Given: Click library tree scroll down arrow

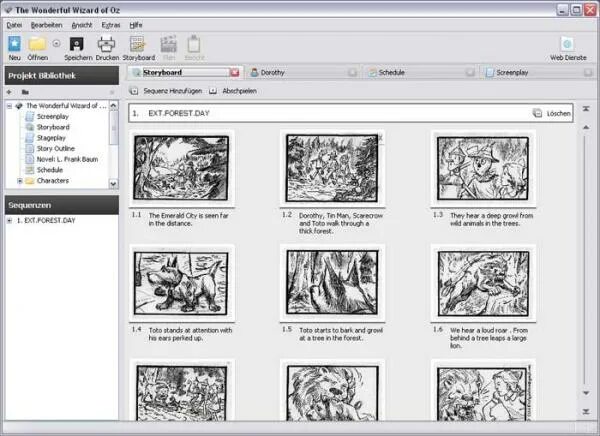Looking at the screenshot, I should point(113,184).
